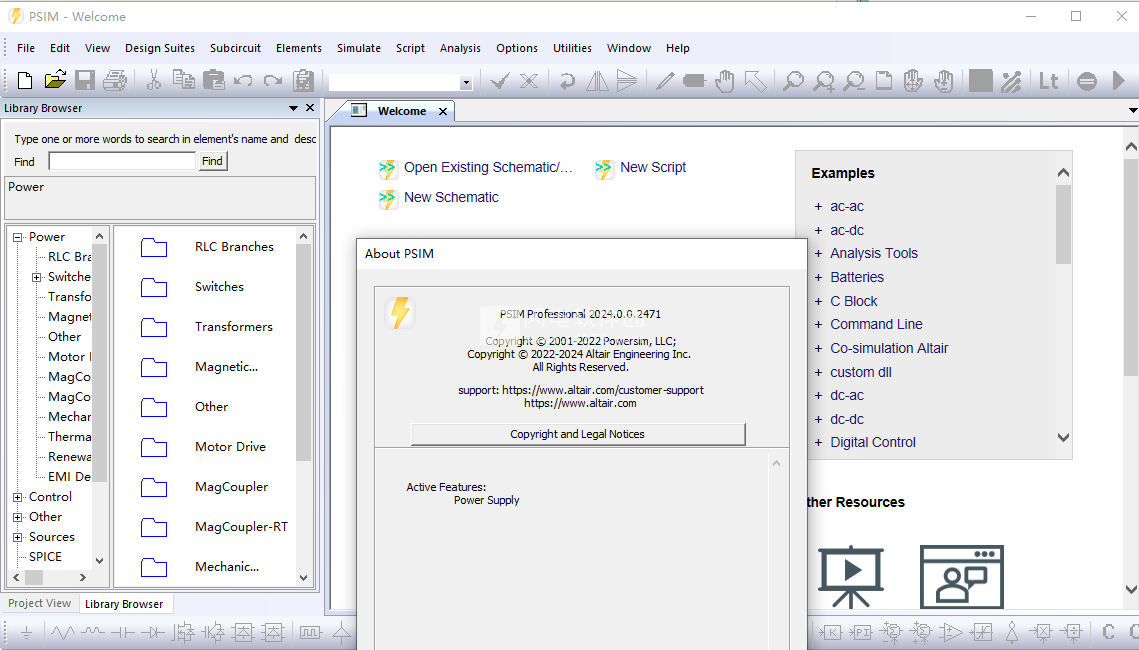Click the Examples list scroll down arrow
The width and height of the screenshot is (1139, 650).
(x=1063, y=437)
